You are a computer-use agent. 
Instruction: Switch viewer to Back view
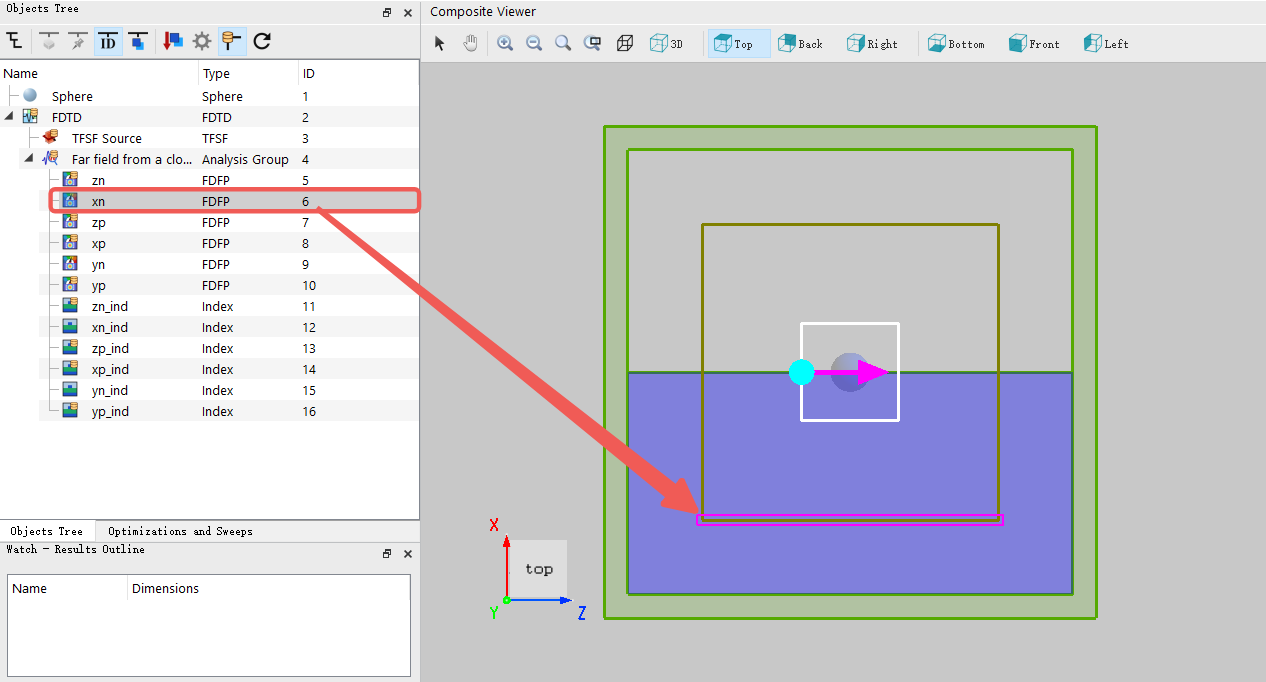pos(800,43)
